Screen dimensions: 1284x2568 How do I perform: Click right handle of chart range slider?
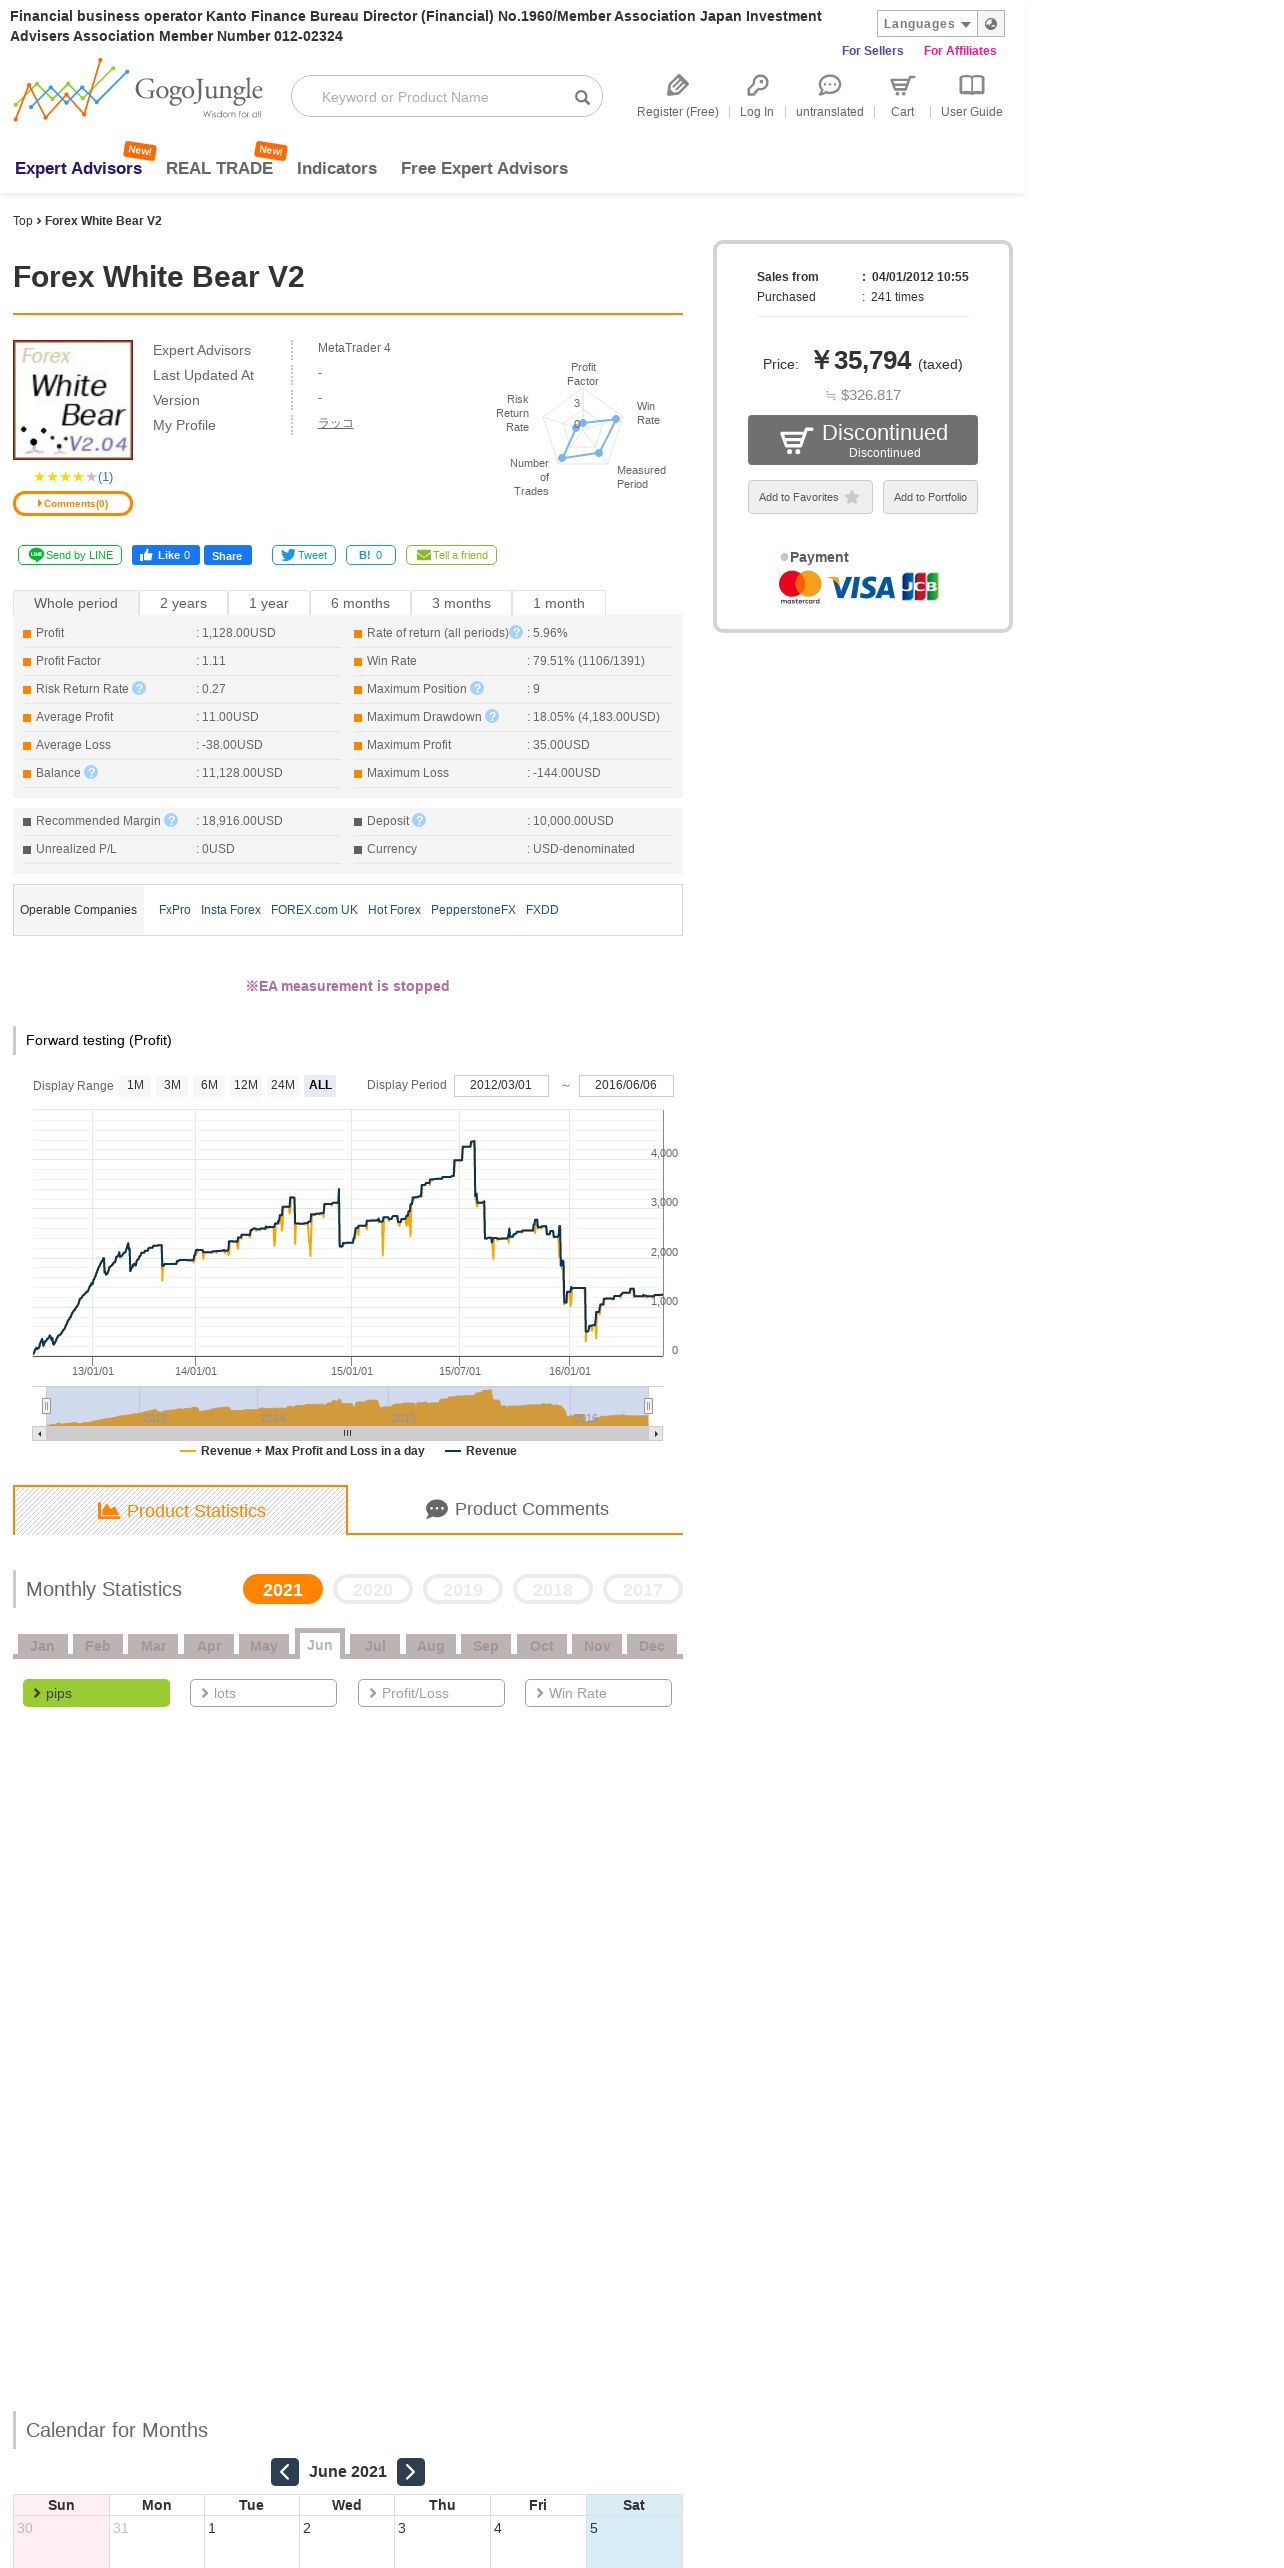click(x=648, y=1406)
